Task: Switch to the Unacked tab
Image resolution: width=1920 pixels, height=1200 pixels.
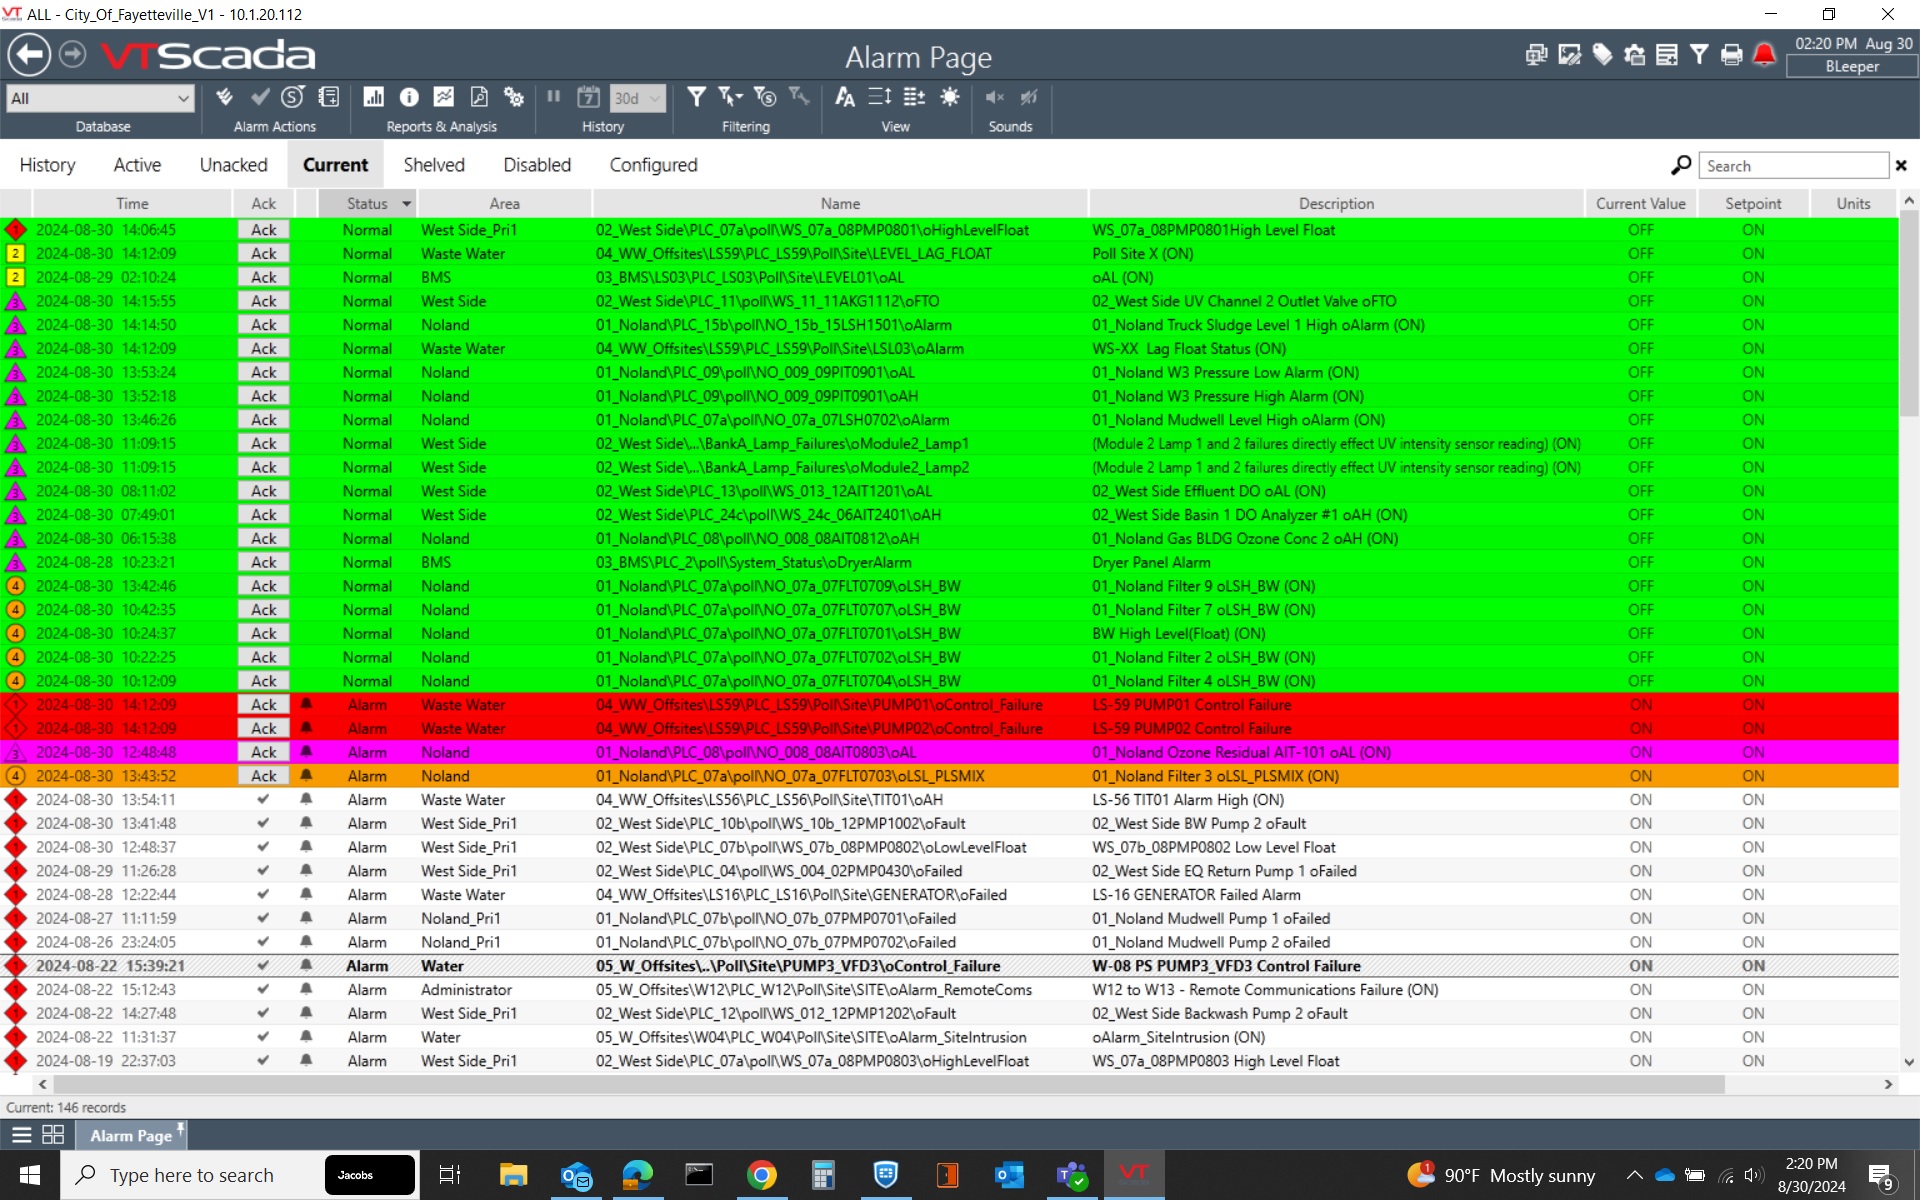Action: (x=233, y=165)
